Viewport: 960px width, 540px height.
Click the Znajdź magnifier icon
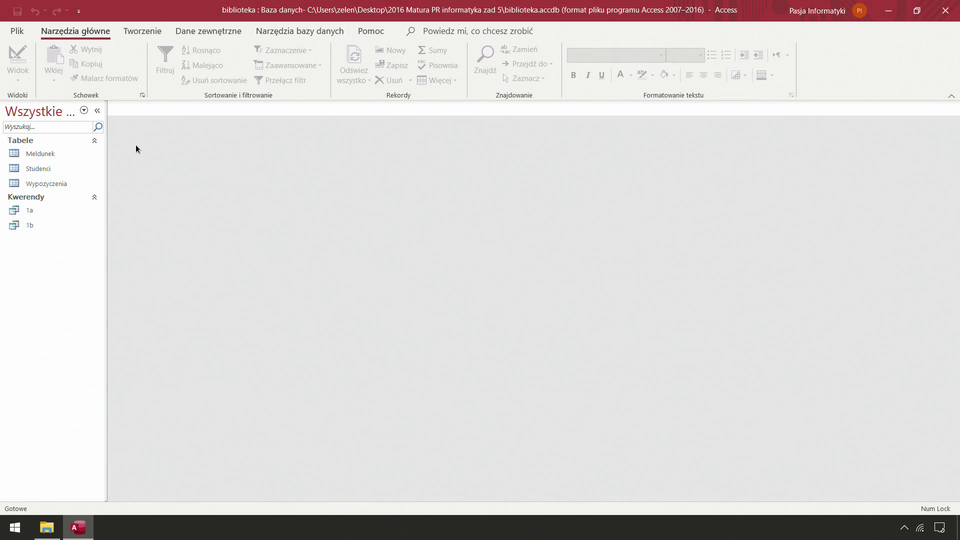485,55
